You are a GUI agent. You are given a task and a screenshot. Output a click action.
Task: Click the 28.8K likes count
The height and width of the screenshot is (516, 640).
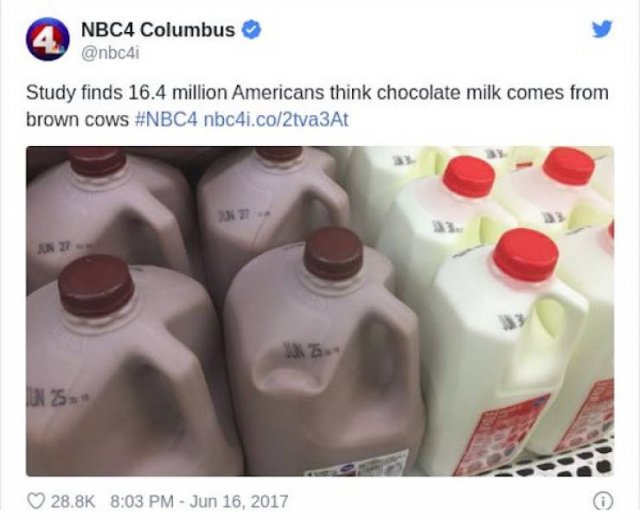coord(73,501)
